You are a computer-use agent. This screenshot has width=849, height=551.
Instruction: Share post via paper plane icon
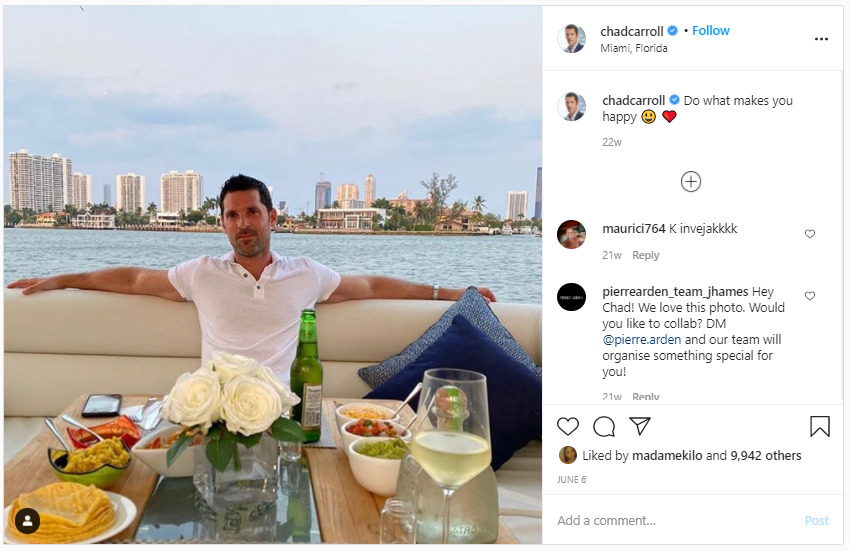click(x=640, y=426)
